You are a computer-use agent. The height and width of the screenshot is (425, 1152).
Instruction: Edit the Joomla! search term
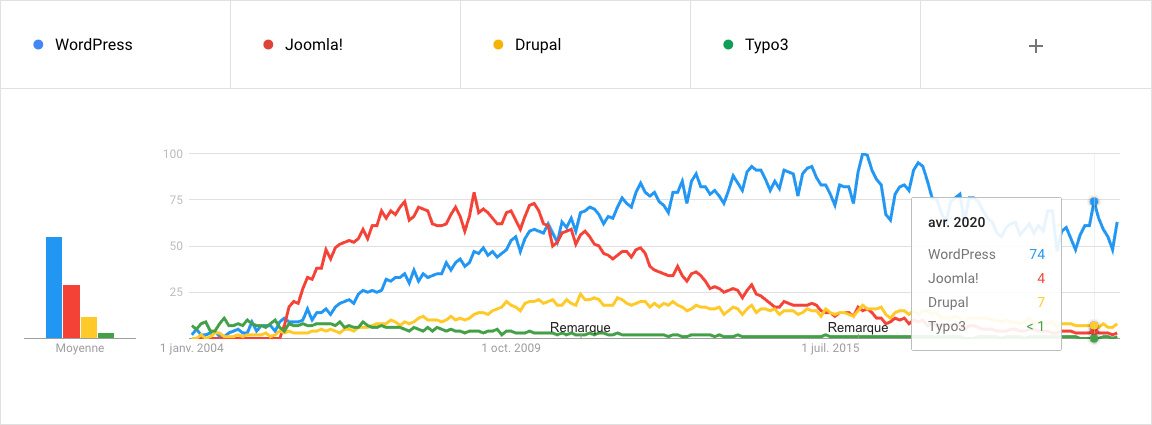[314, 45]
